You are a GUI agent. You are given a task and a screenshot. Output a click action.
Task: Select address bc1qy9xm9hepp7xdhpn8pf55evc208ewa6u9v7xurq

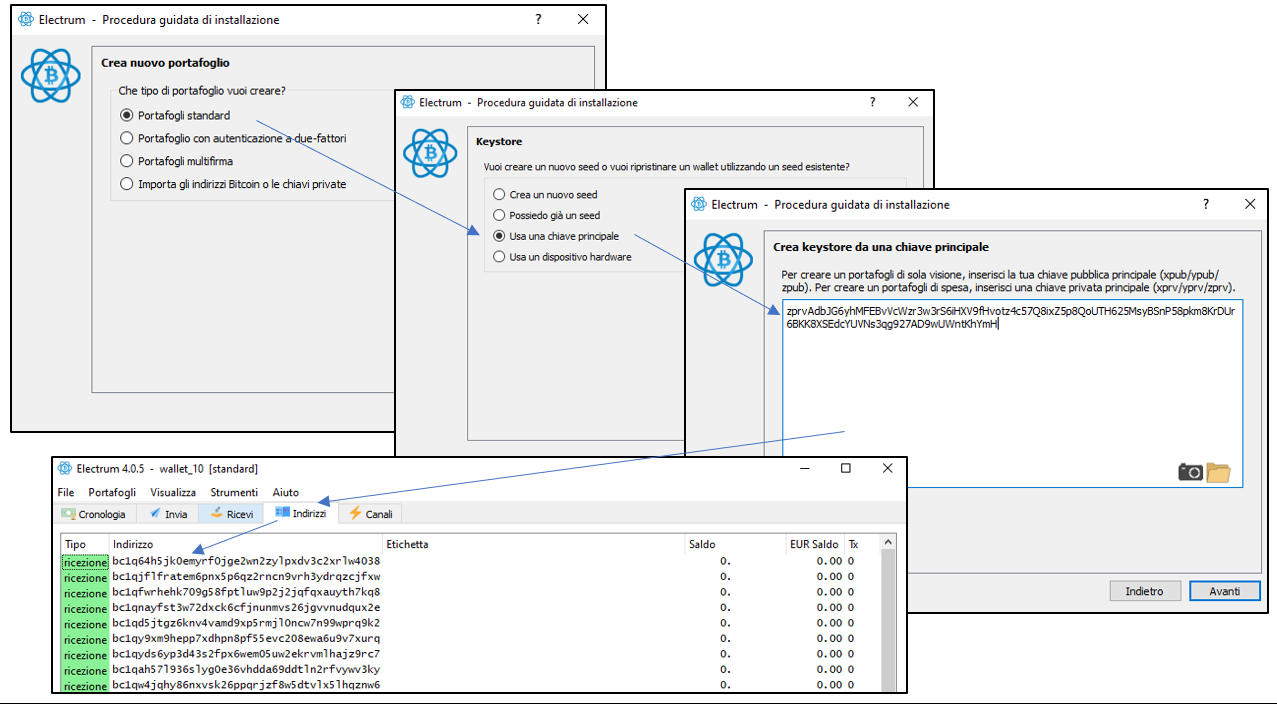(x=246, y=638)
